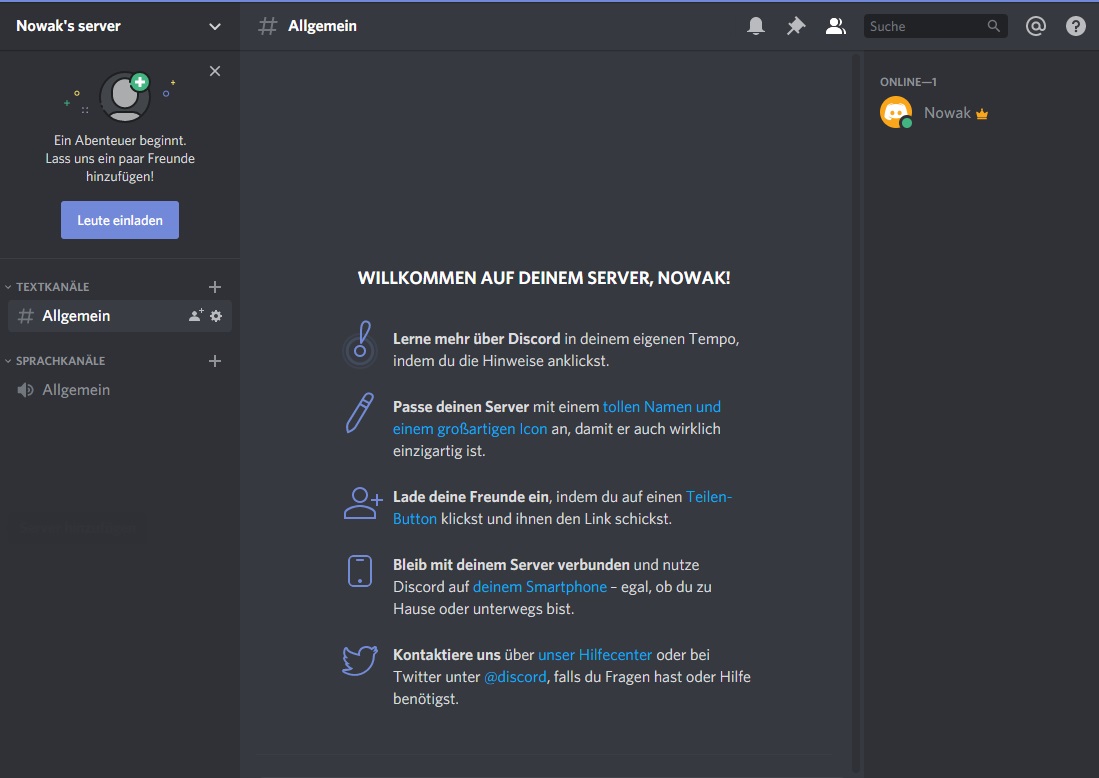
Task: Open the unser Hilfecenter link
Action: pyautogui.click(x=595, y=655)
